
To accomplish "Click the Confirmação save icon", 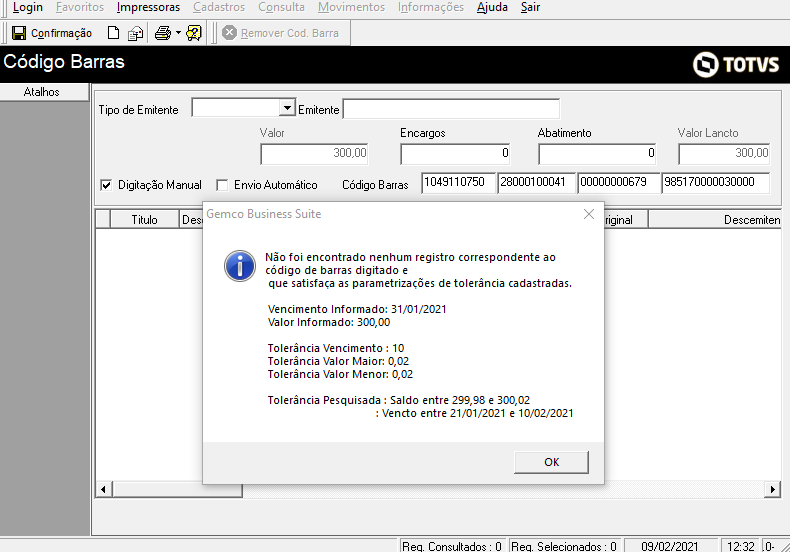I will [19, 33].
